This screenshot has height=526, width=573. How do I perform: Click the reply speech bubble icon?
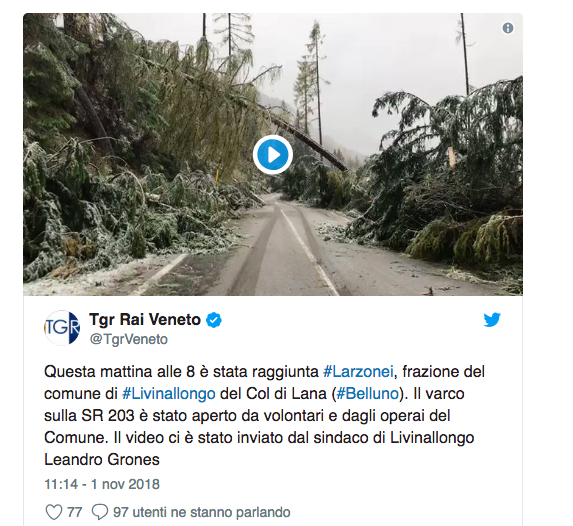pyautogui.click(x=100, y=512)
